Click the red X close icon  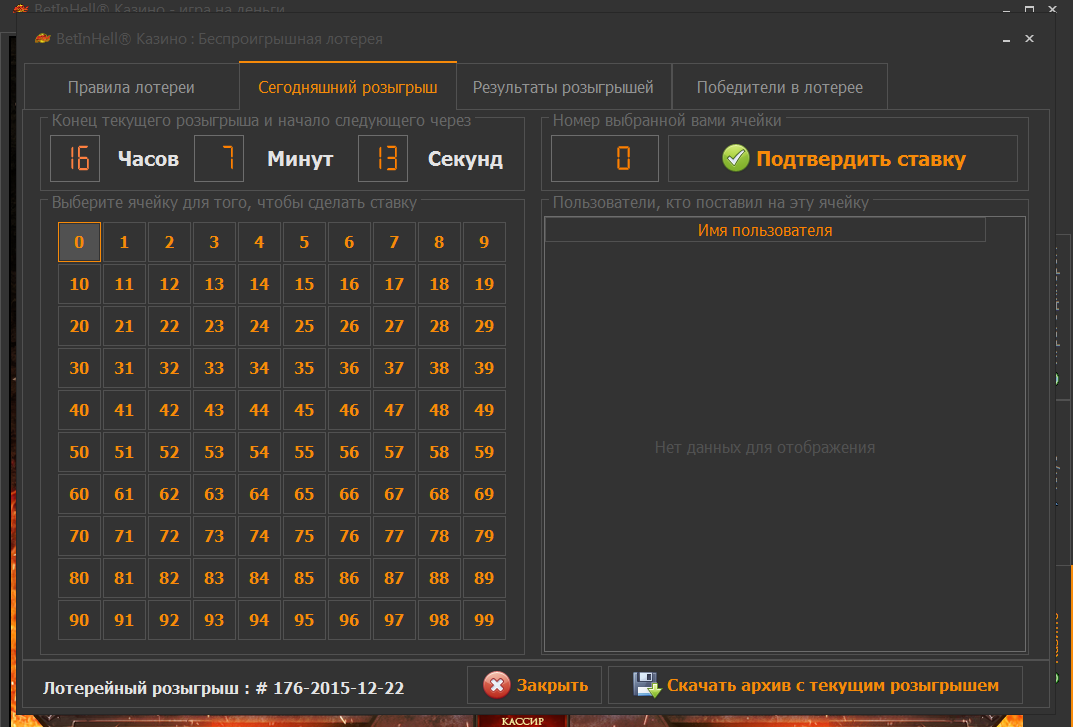[497, 685]
